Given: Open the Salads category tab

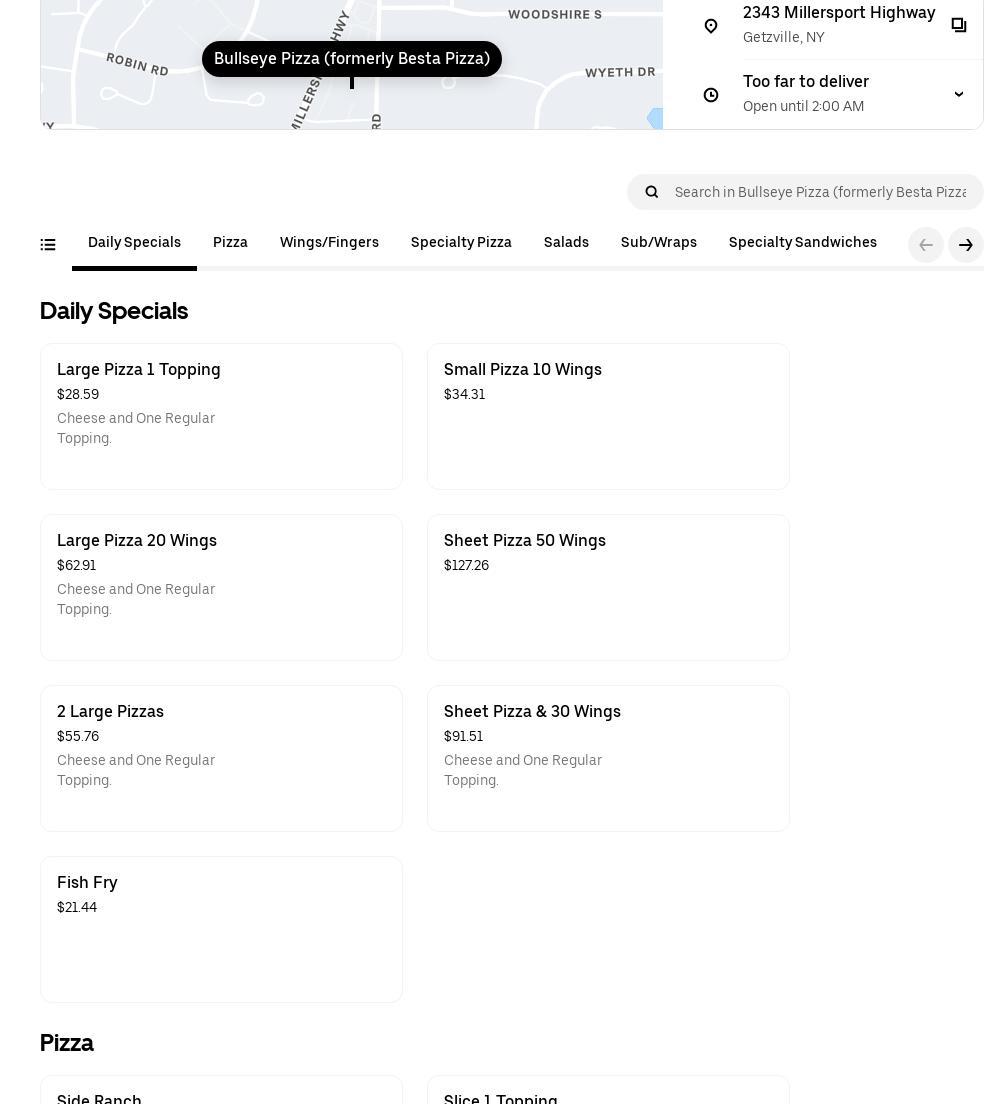Looking at the screenshot, I should point(566,243).
